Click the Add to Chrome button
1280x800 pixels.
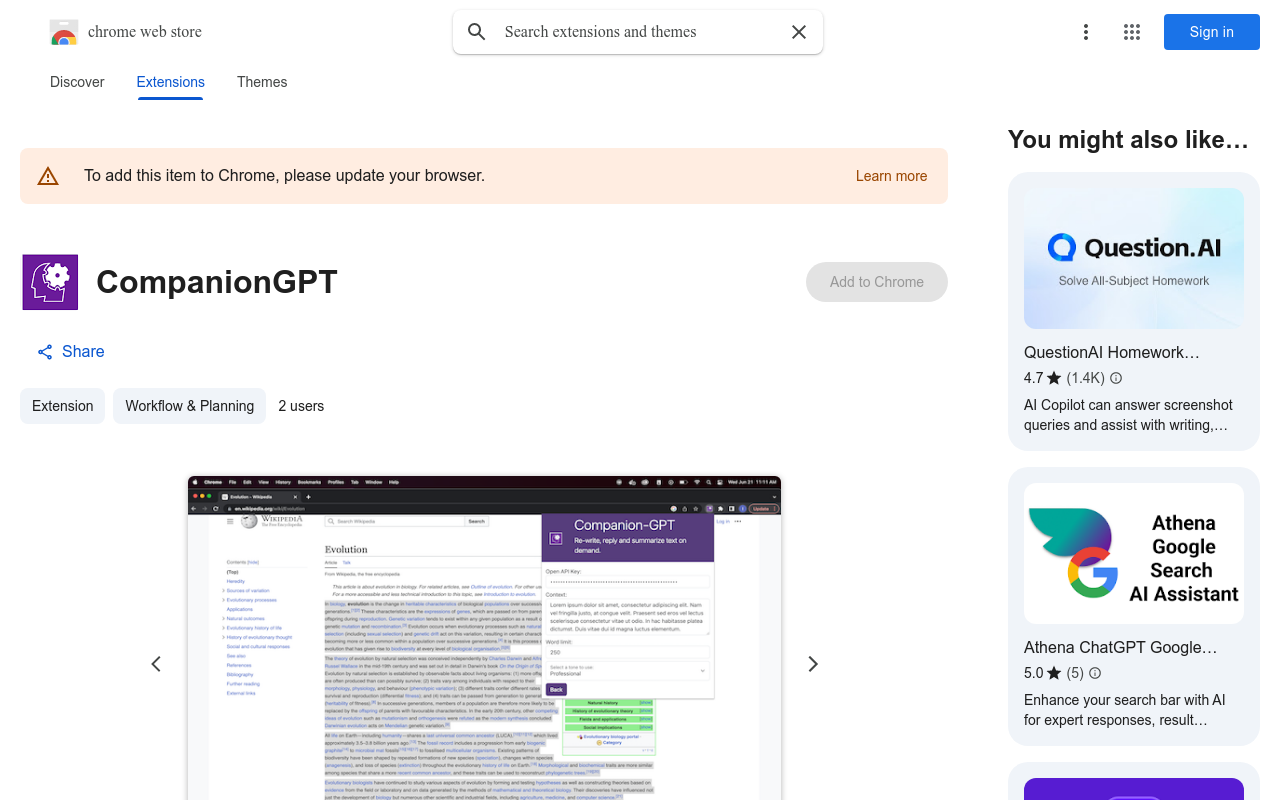(877, 282)
